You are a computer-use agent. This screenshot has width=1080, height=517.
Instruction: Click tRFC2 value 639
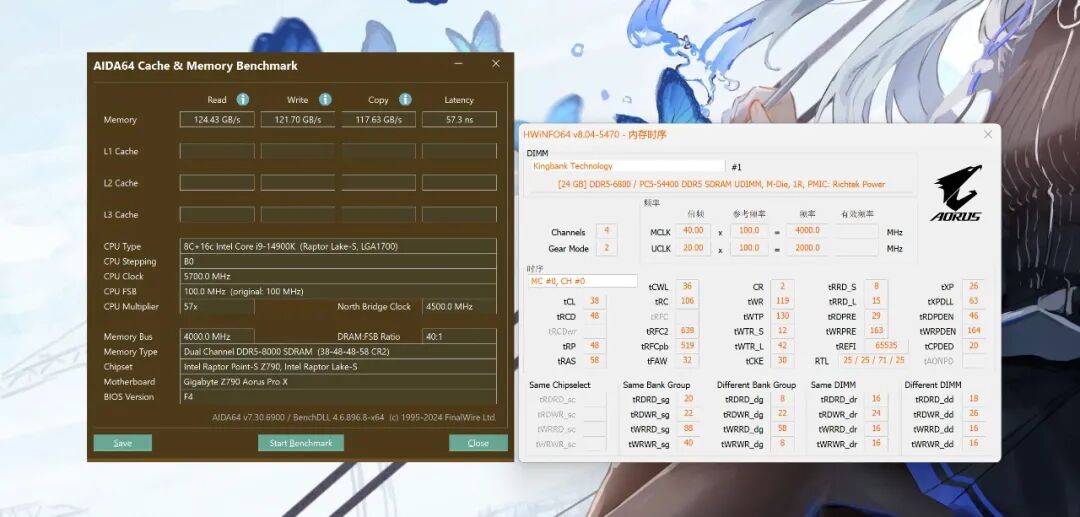click(x=687, y=330)
